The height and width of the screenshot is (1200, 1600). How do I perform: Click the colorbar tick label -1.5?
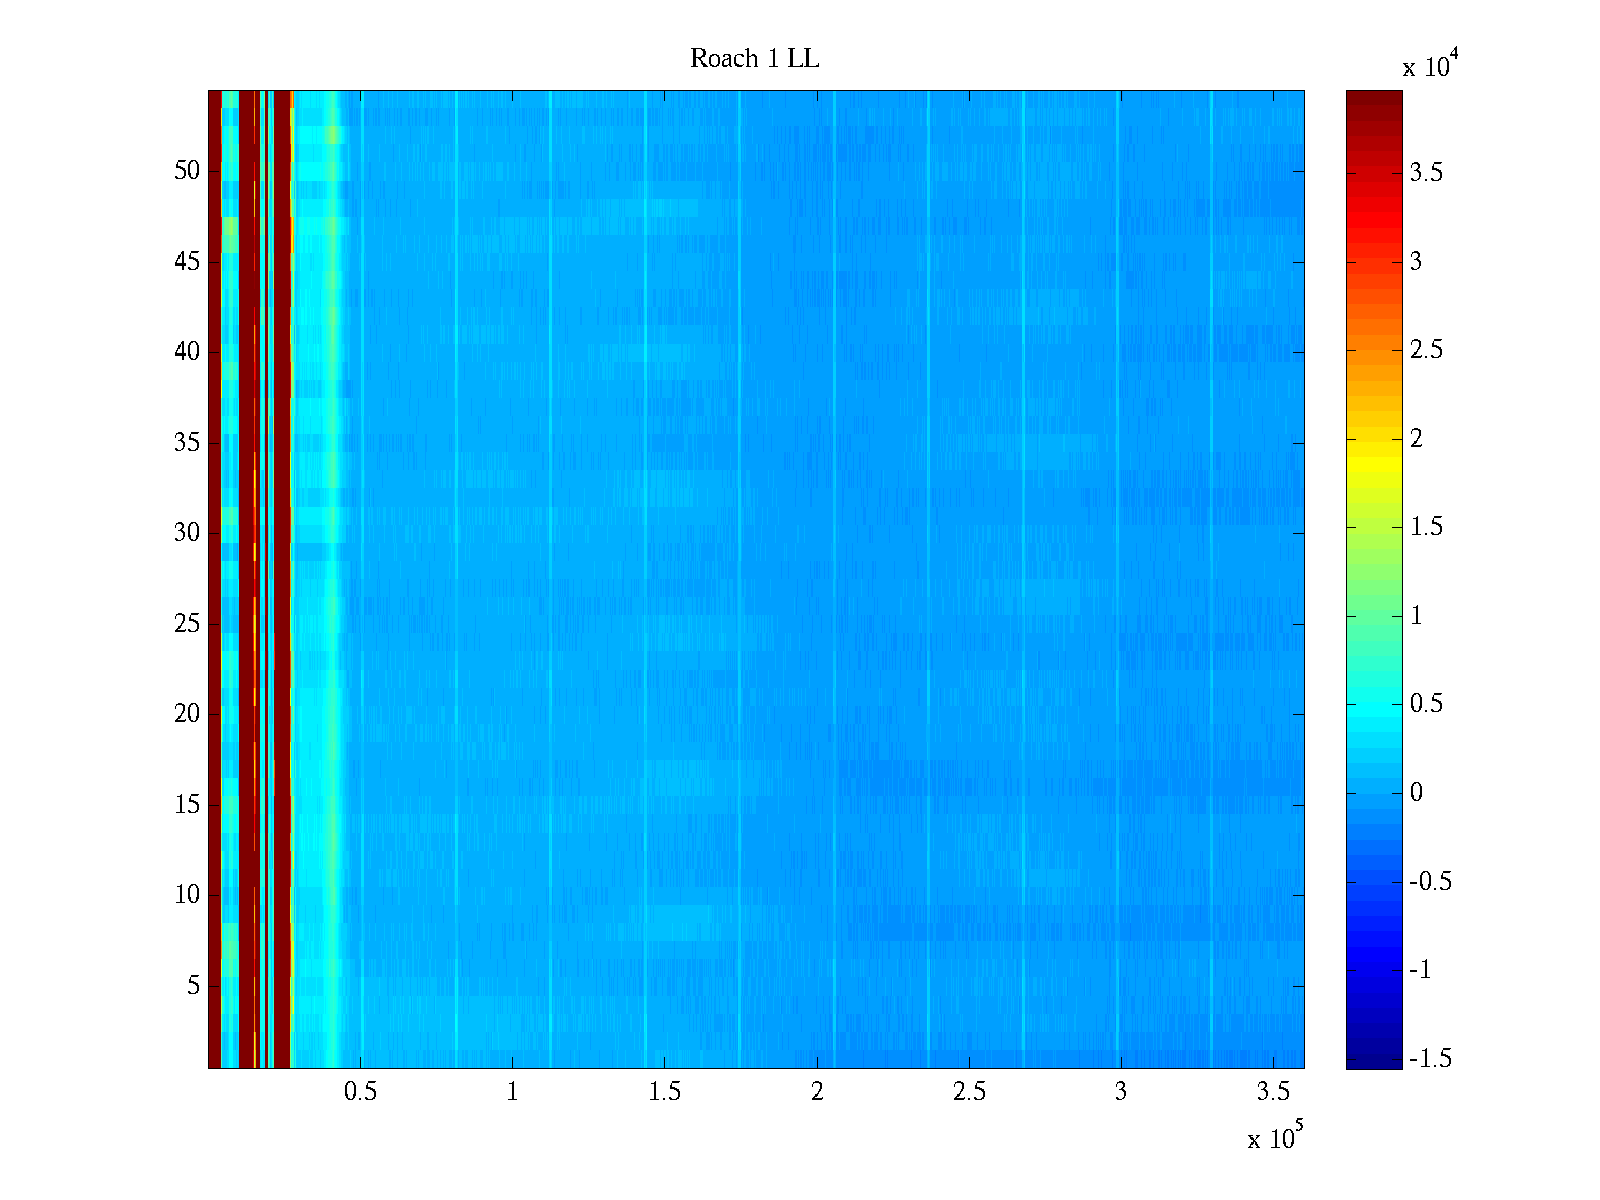1429,1059
